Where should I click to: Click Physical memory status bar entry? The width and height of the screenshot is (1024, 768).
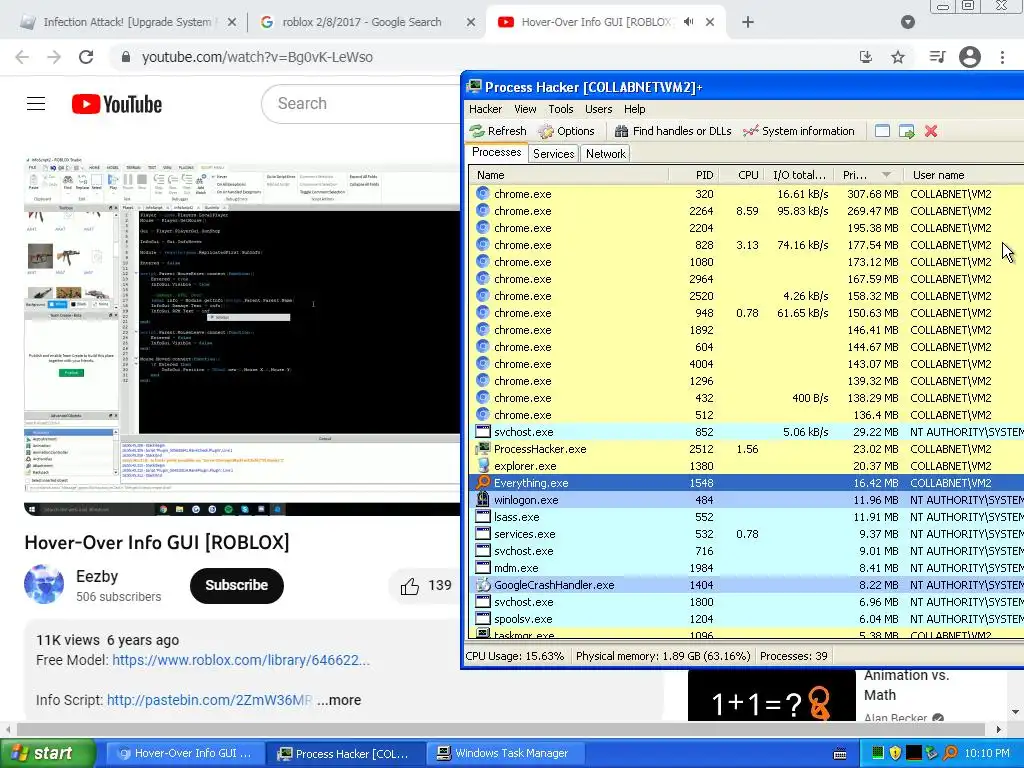663,656
